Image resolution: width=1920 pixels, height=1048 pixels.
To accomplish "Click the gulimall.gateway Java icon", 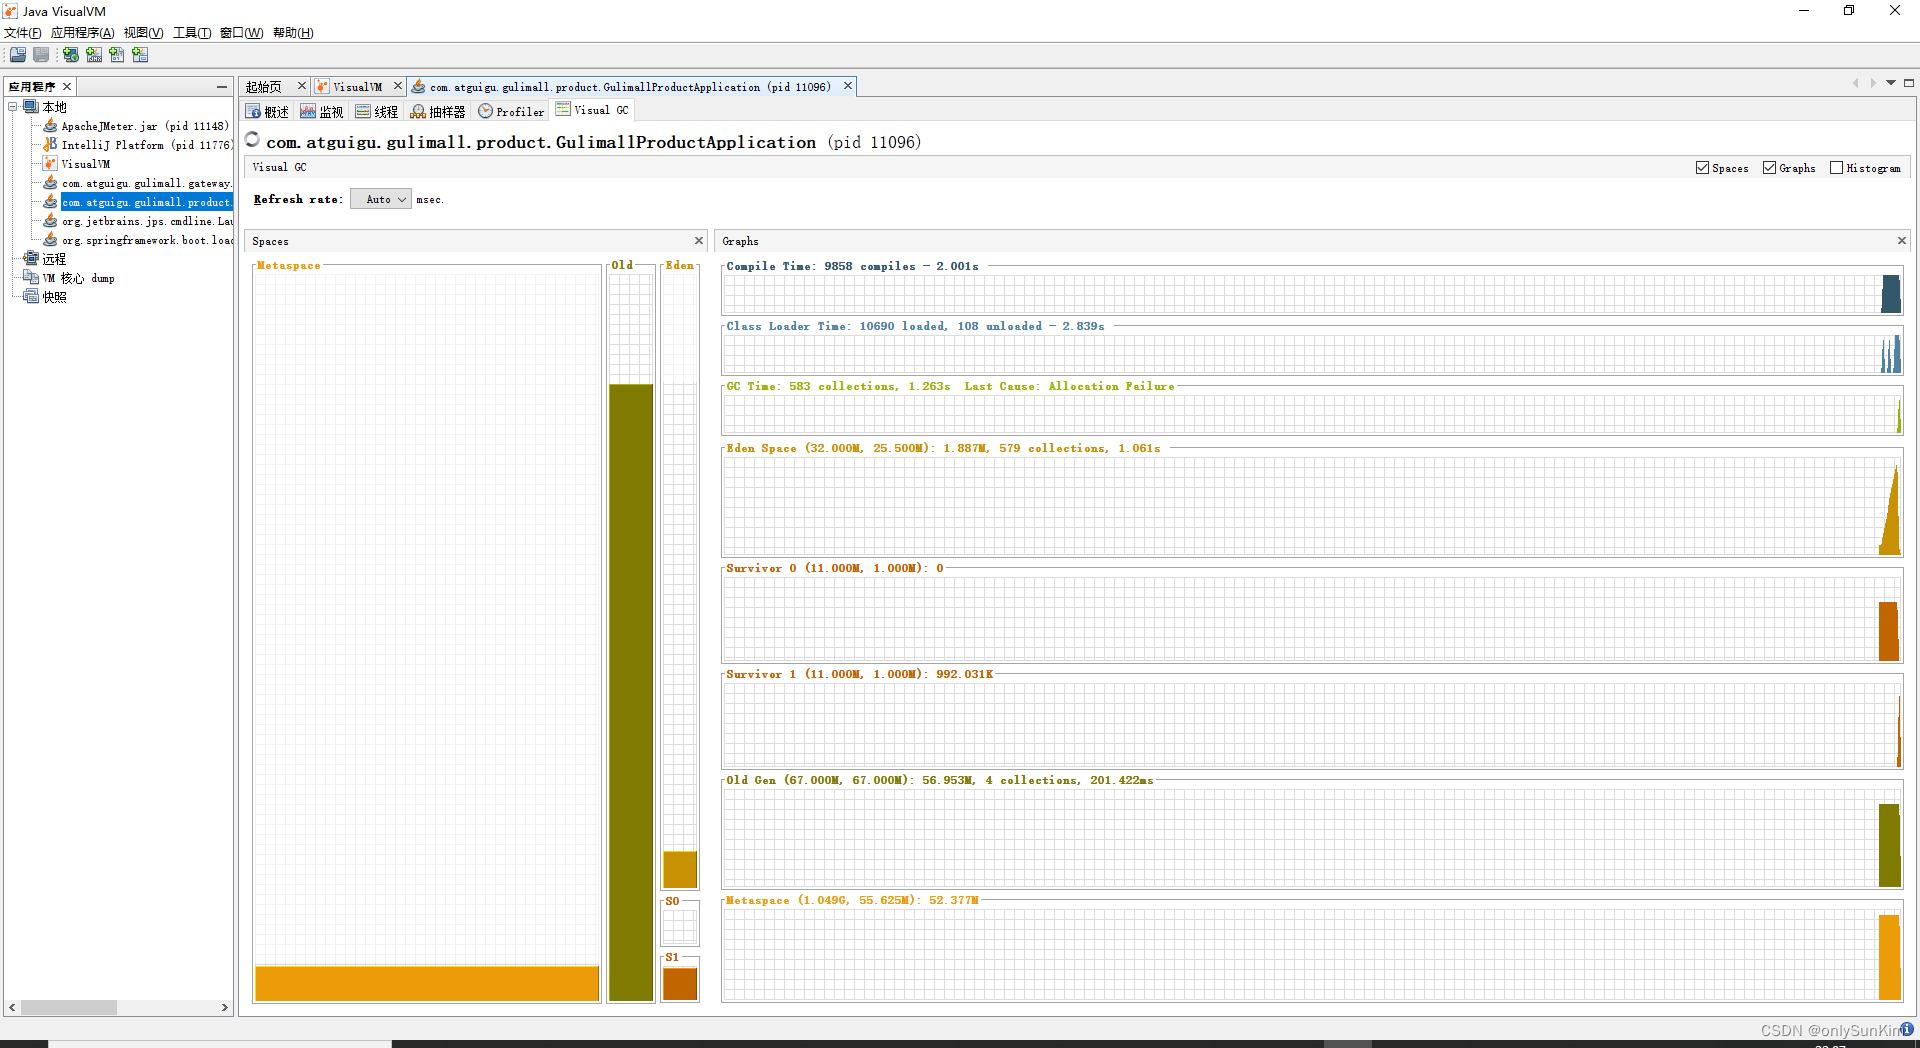I will click(50, 183).
